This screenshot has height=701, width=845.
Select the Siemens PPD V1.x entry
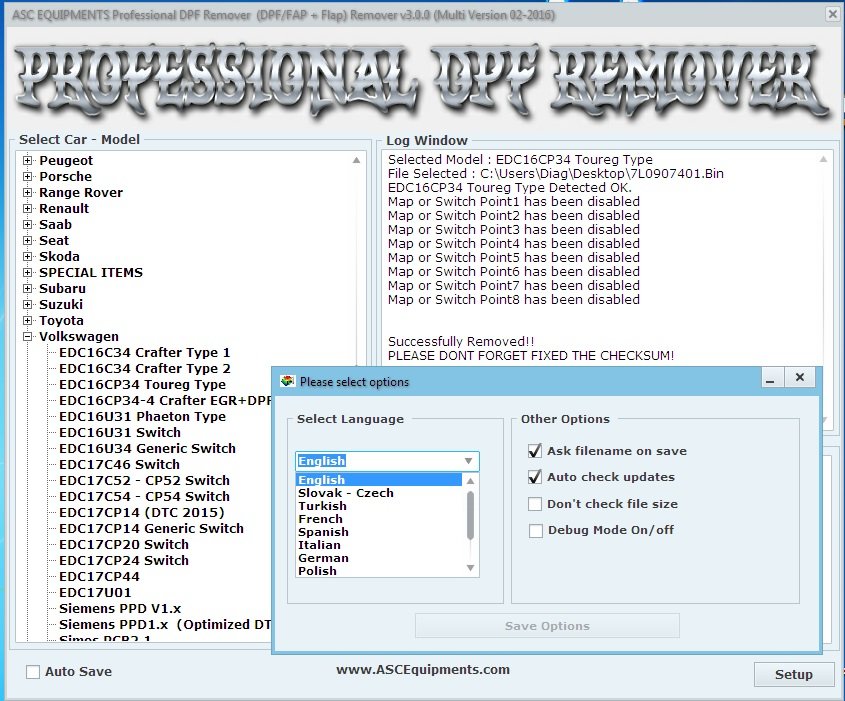click(118, 608)
